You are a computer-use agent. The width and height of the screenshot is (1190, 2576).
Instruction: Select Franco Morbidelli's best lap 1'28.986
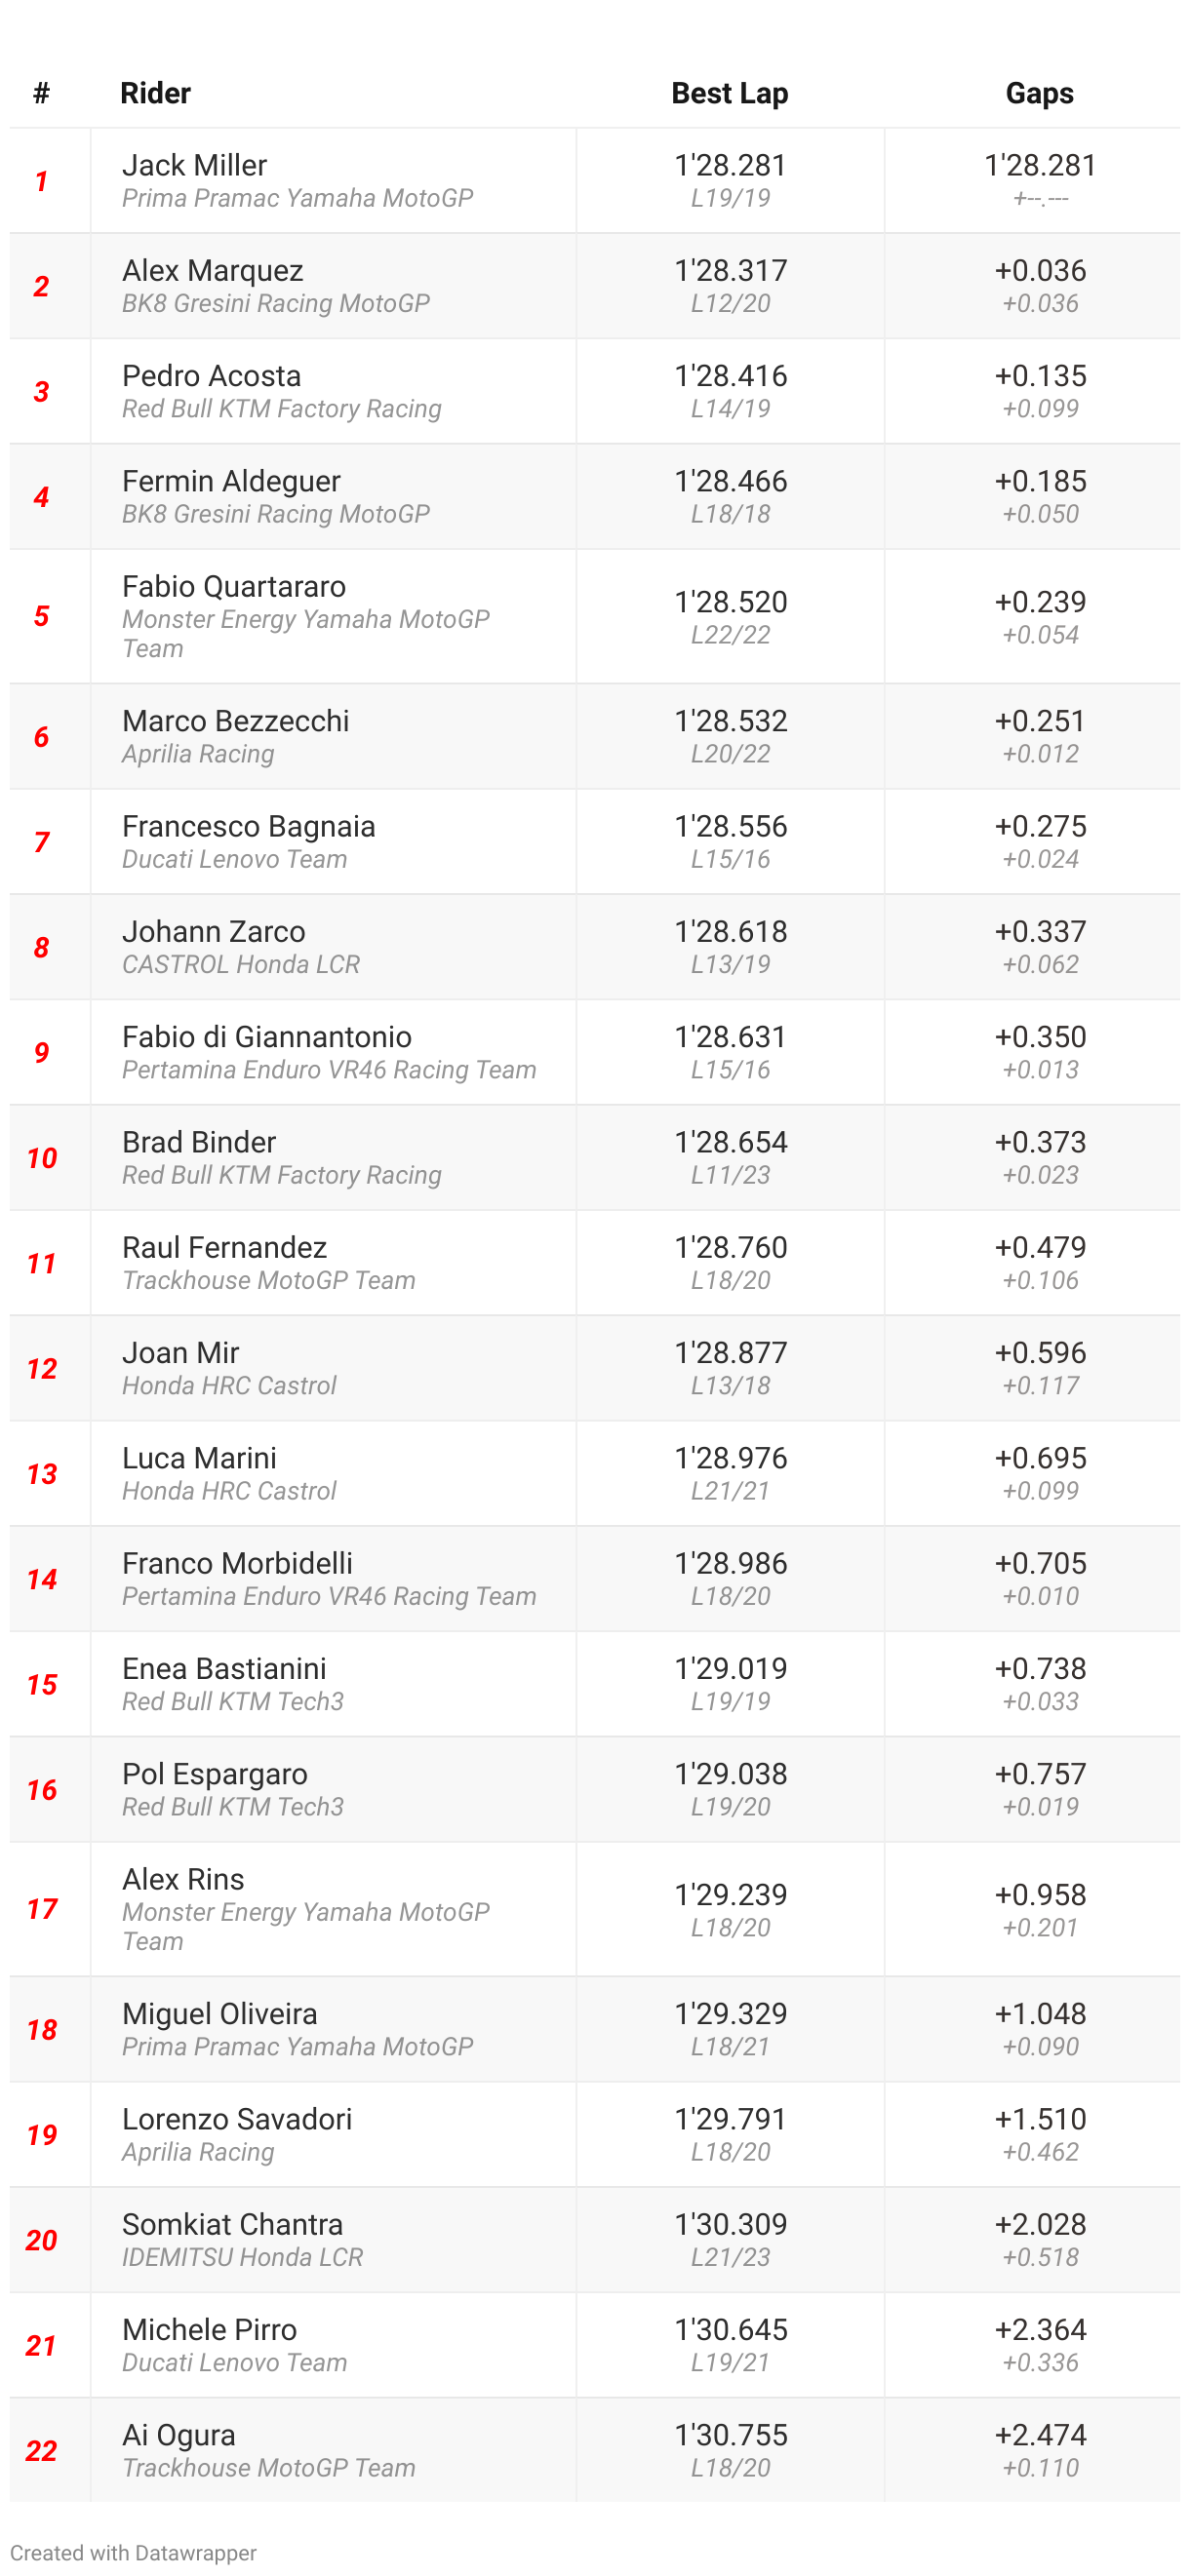click(730, 1563)
